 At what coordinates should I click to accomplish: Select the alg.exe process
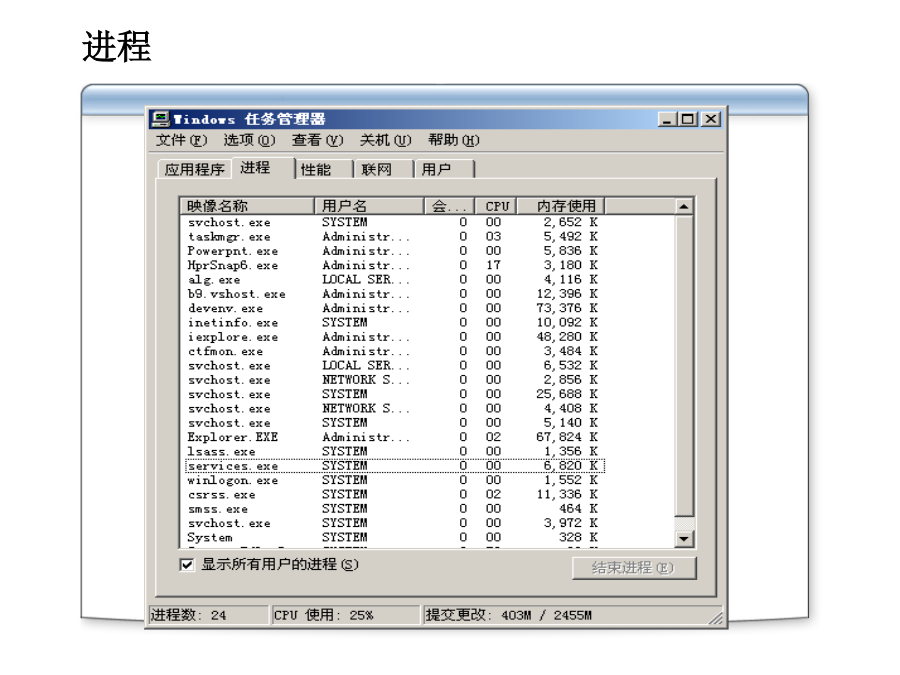click(x=393, y=280)
